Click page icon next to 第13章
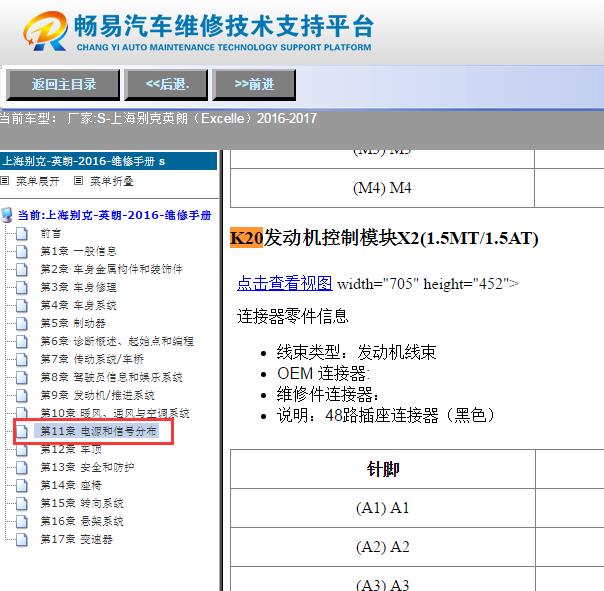This screenshot has width=604, height=591. click(x=22, y=467)
